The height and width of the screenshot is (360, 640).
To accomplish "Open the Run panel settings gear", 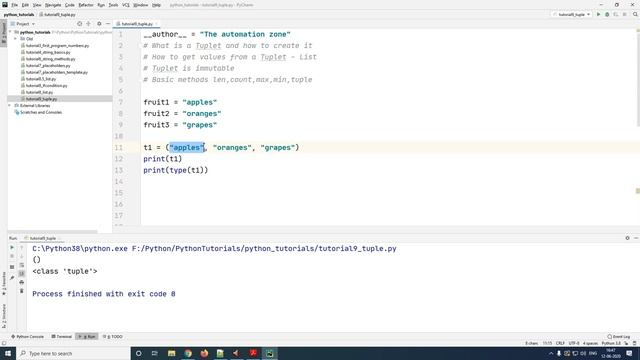I will pyautogui.click(x=627, y=238).
